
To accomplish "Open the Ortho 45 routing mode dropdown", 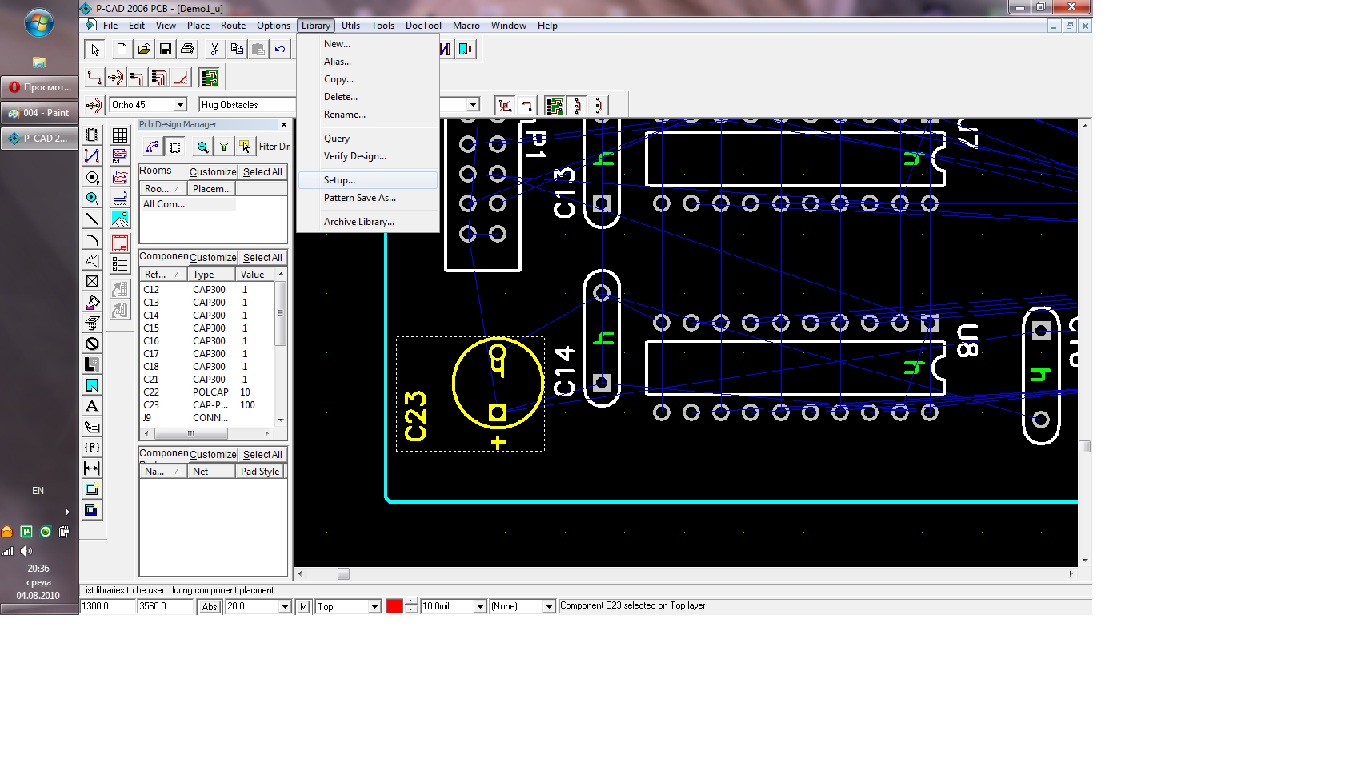I will pos(180,105).
